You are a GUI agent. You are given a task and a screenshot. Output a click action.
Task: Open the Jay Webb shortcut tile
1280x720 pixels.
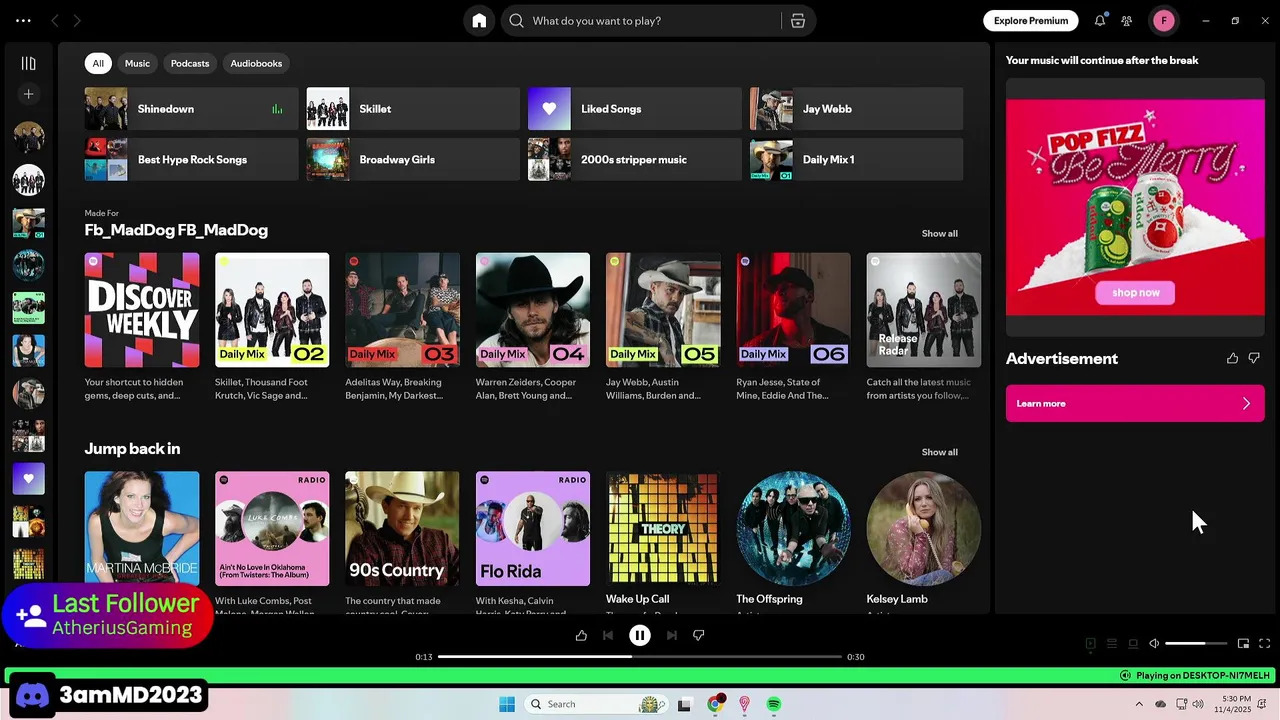[x=856, y=109]
